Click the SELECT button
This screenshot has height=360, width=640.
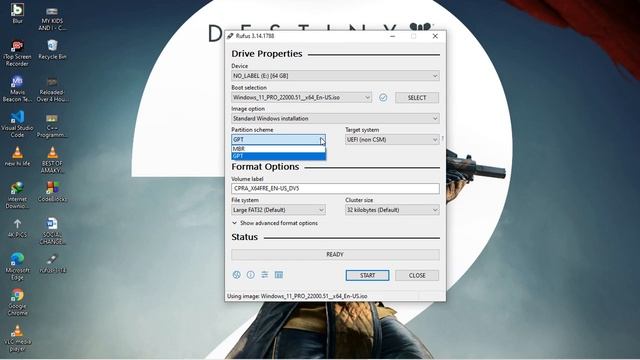[x=417, y=98]
